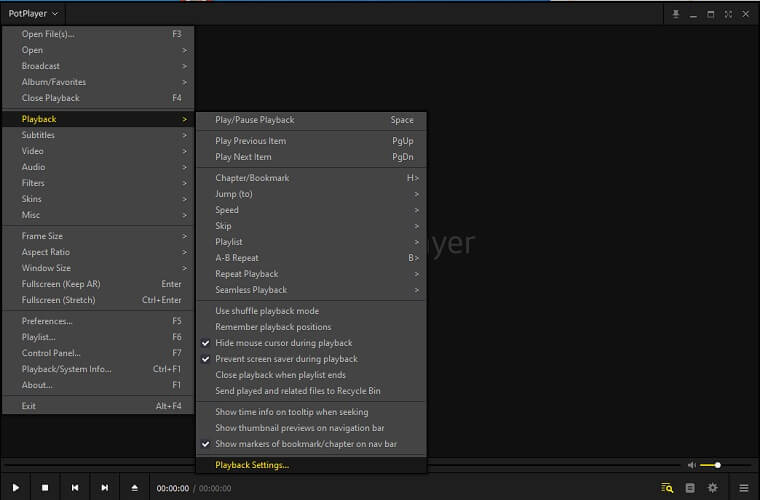Enable Remember playback positions
The height and width of the screenshot is (500, 760).
[311, 327]
